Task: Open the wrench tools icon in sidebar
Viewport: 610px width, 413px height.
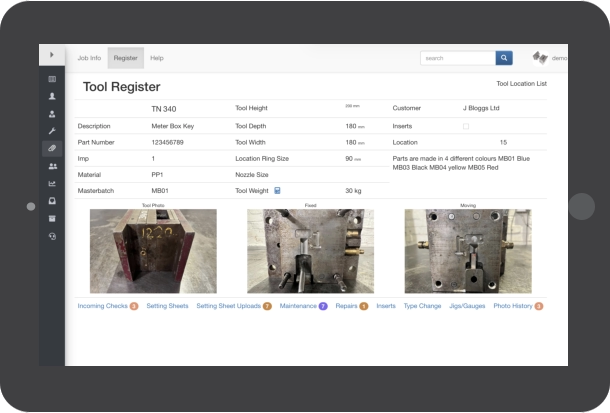Action: pyautogui.click(x=52, y=131)
